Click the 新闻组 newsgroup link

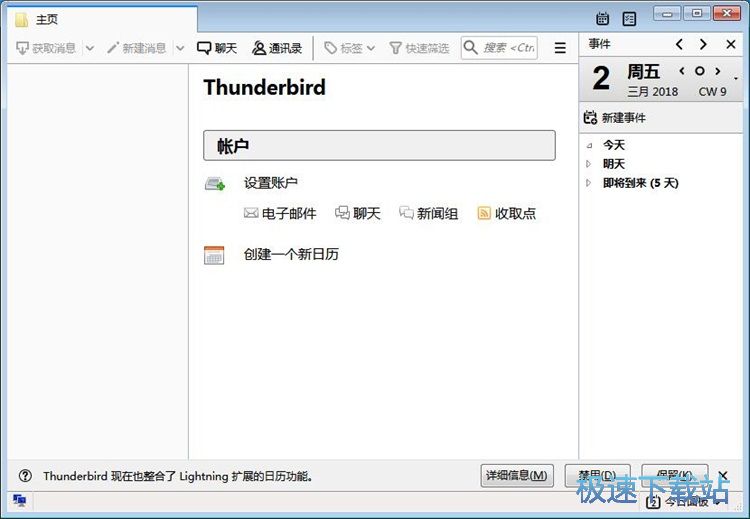click(429, 213)
